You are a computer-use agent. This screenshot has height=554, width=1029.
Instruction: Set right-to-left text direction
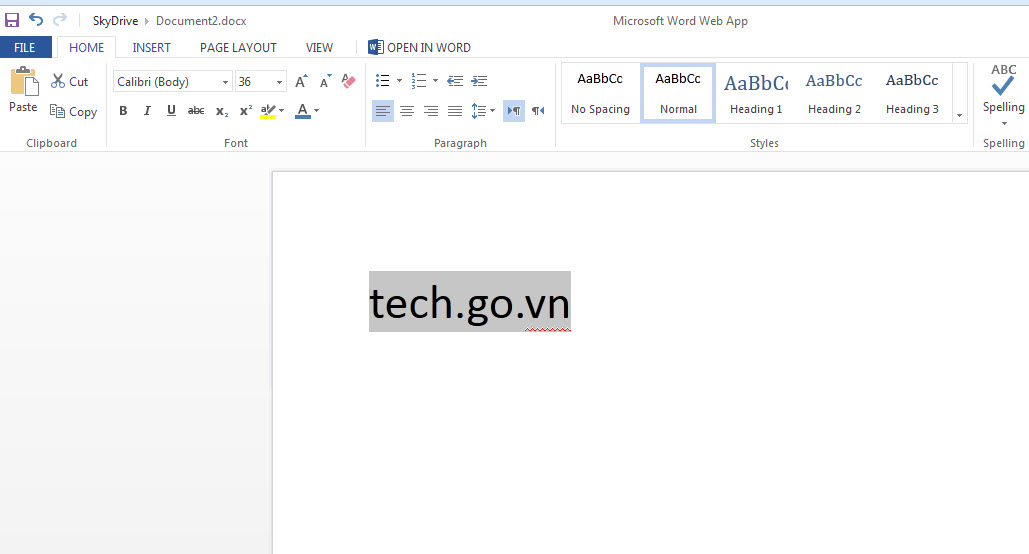tap(538, 111)
